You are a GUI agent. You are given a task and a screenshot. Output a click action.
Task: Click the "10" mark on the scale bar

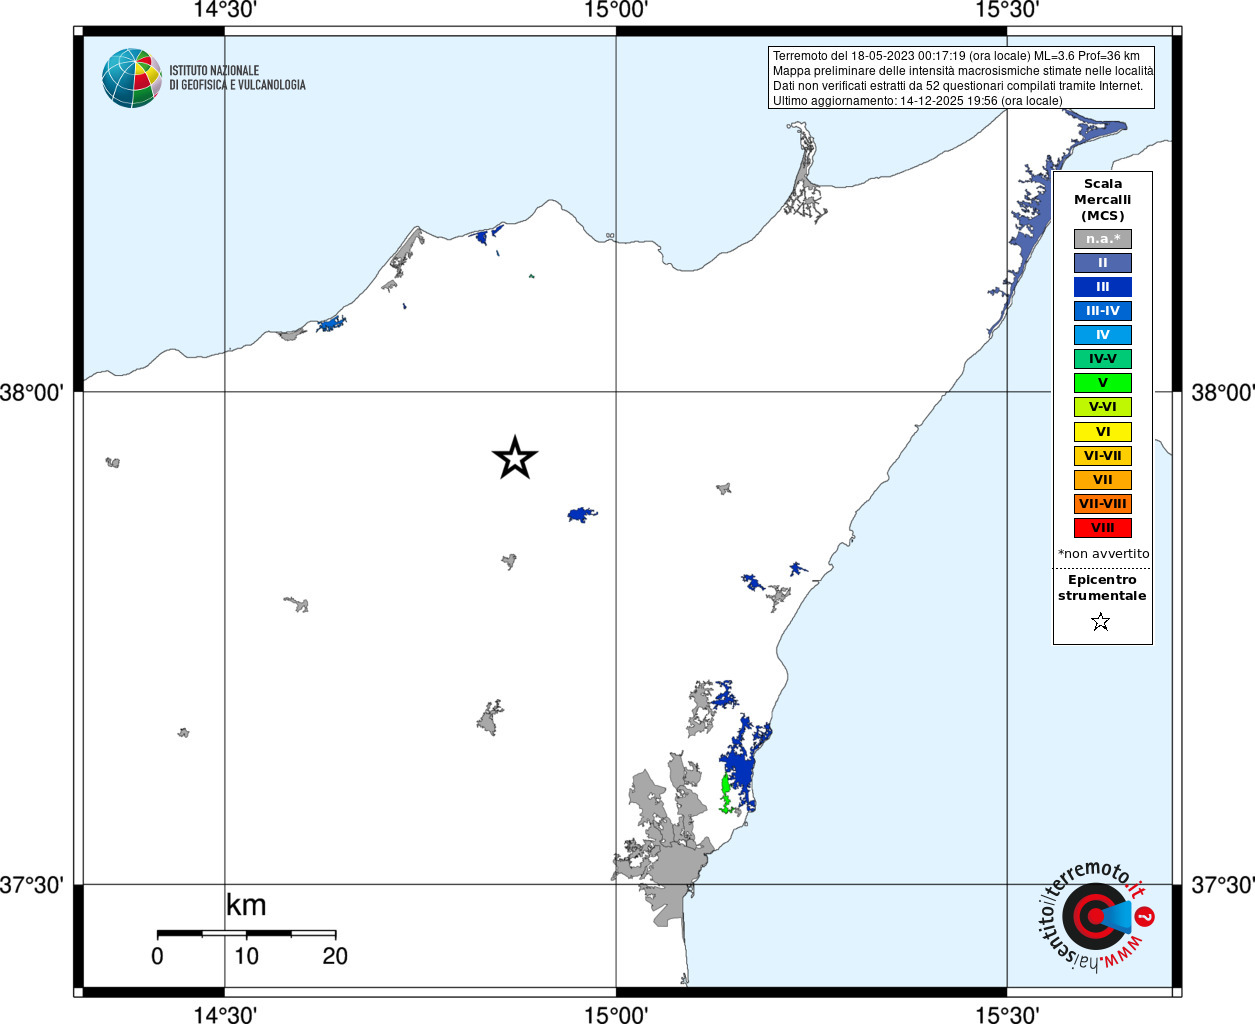click(246, 956)
